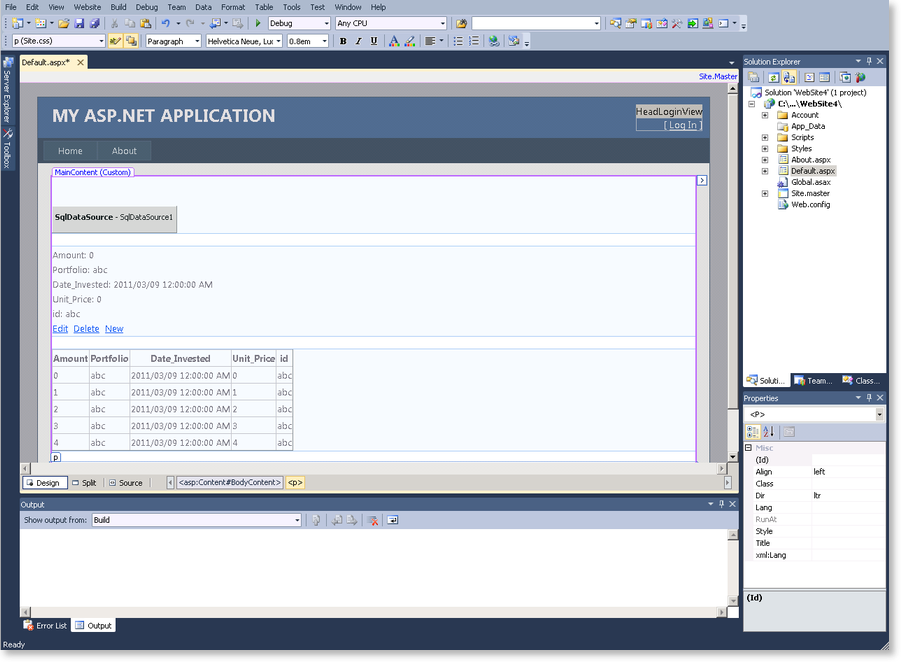Click the Paste clipboard icon
The image size is (901, 662).
pos(146,24)
